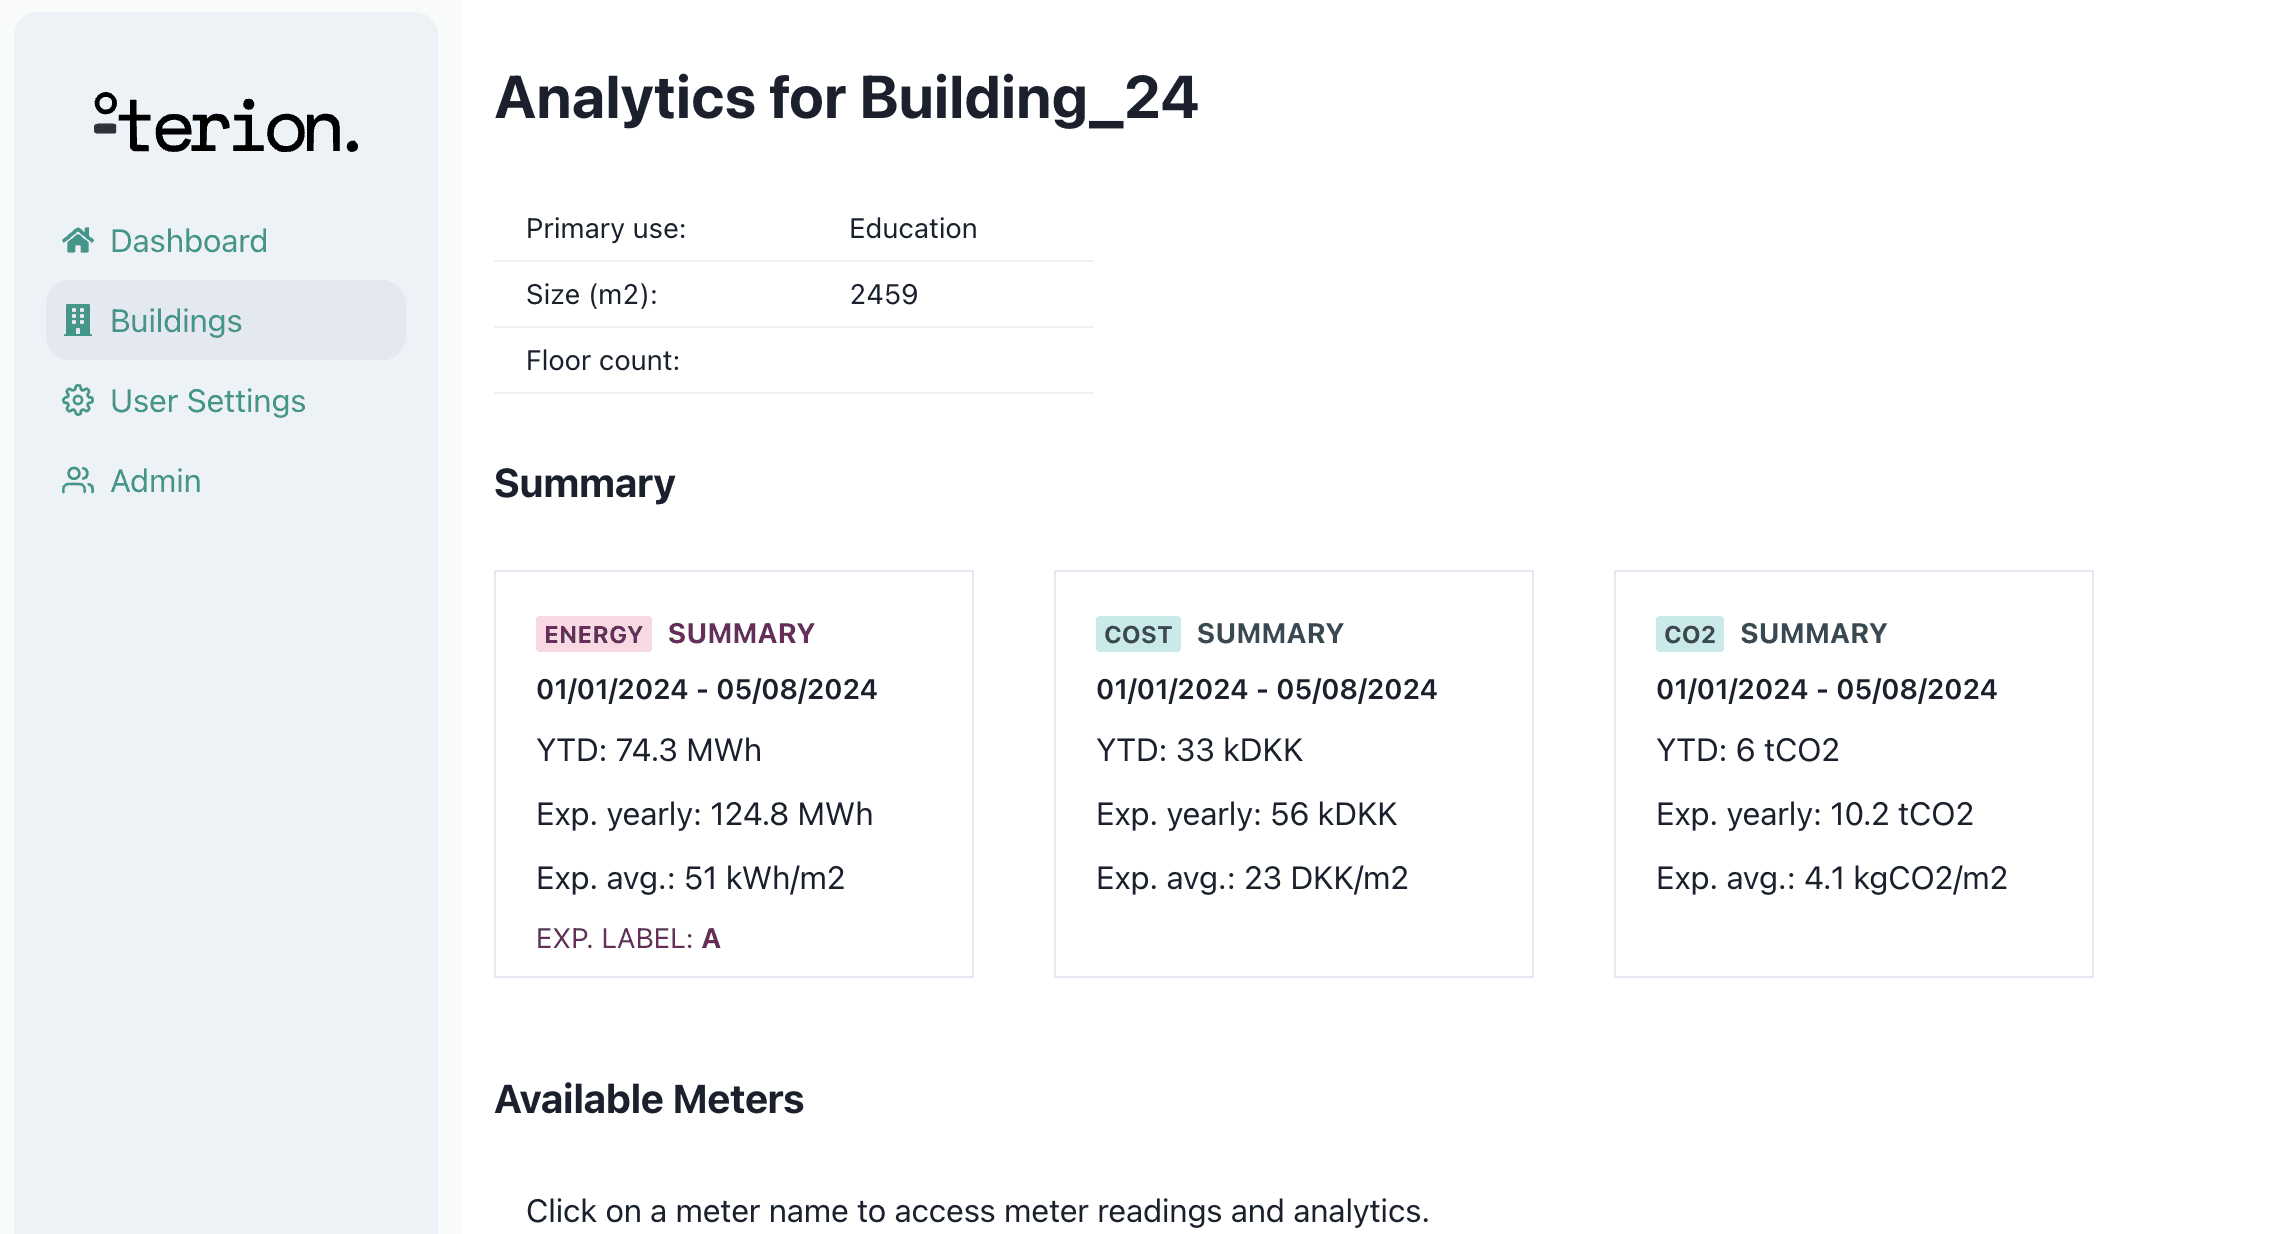The height and width of the screenshot is (1234, 2290).
Task: Click the Education primary use value
Action: click(913, 228)
